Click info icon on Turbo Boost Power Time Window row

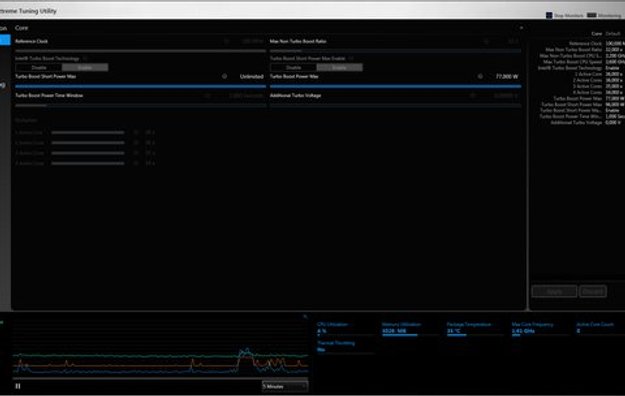pyautogui.click(x=207, y=96)
